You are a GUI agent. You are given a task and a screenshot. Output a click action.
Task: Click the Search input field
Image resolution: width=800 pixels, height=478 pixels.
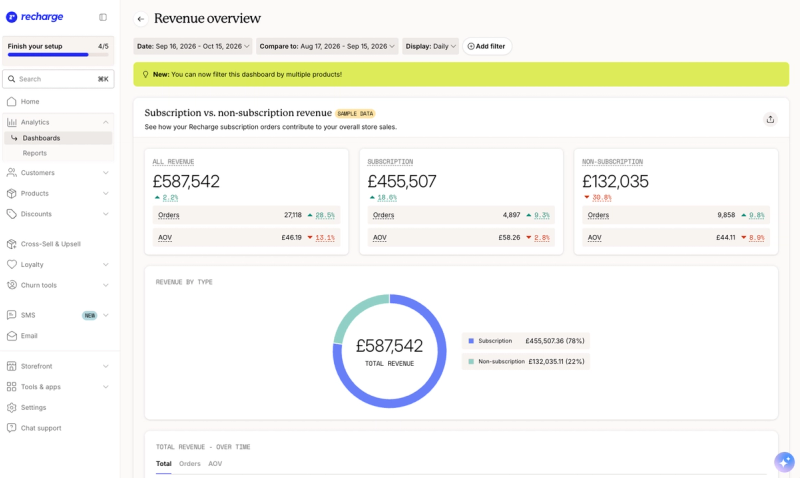point(58,79)
